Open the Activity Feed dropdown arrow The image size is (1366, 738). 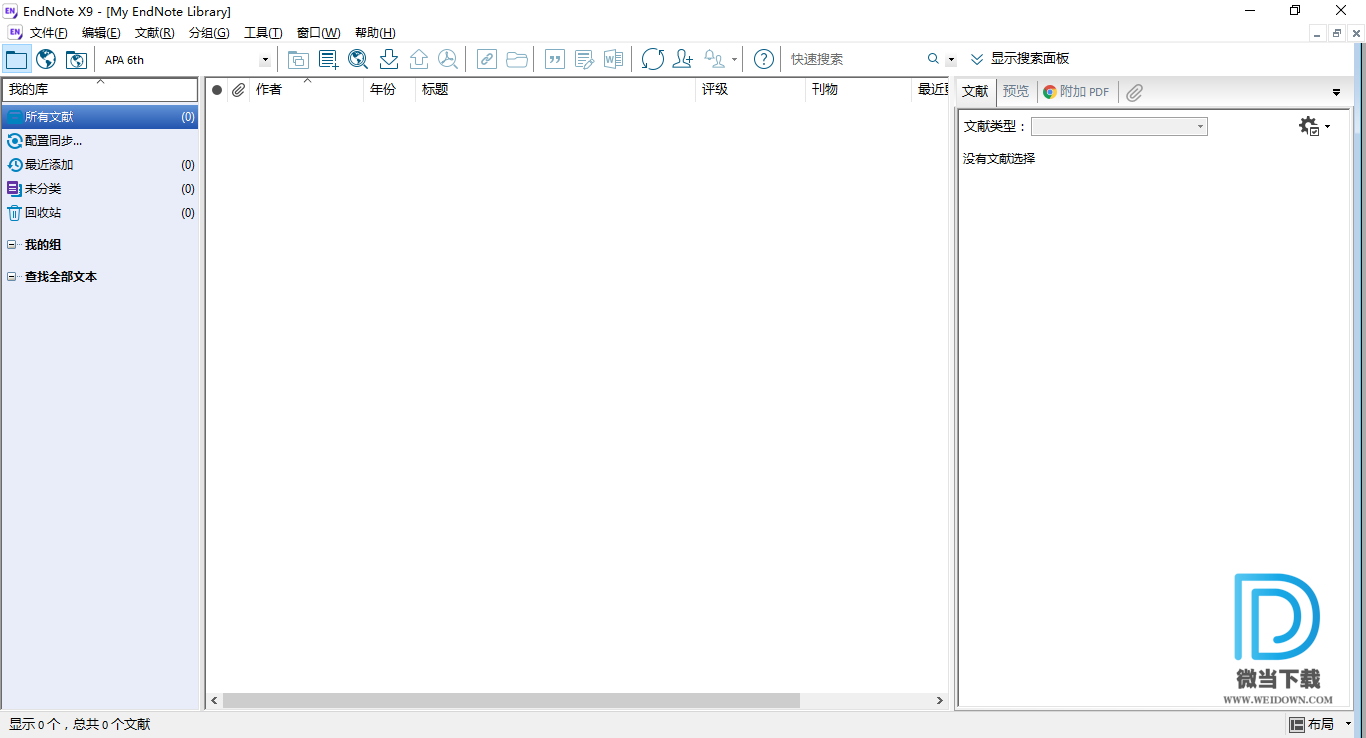(735, 60)
